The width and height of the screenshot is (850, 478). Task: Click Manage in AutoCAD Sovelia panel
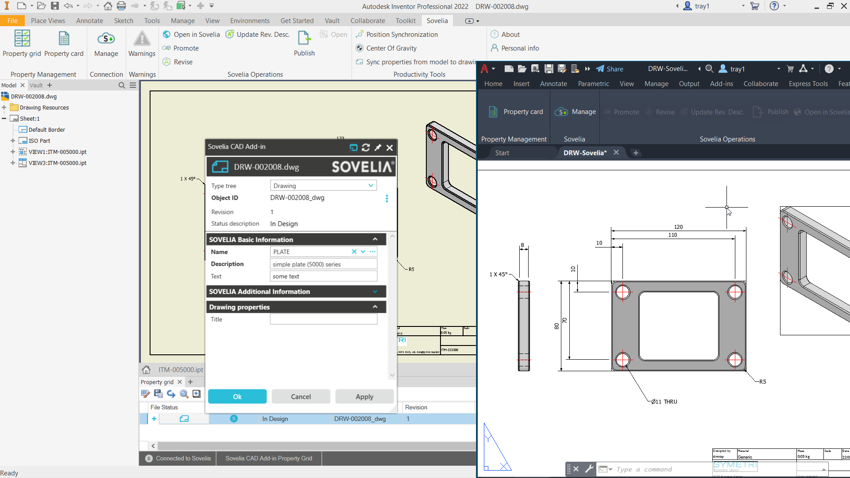575,112
